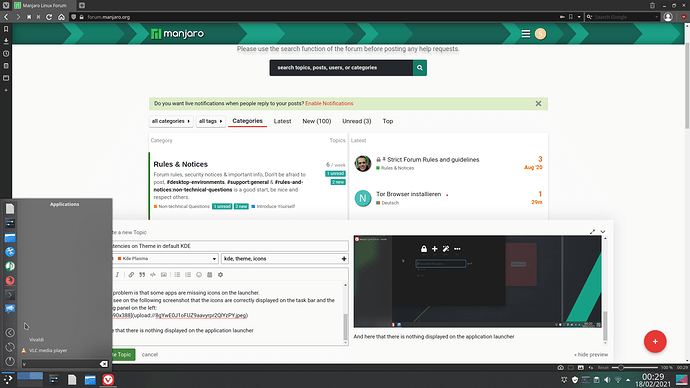Open Window panel in Vivaldi side panel
Viewport: 690px width, 388px height.
coord(6,78)
